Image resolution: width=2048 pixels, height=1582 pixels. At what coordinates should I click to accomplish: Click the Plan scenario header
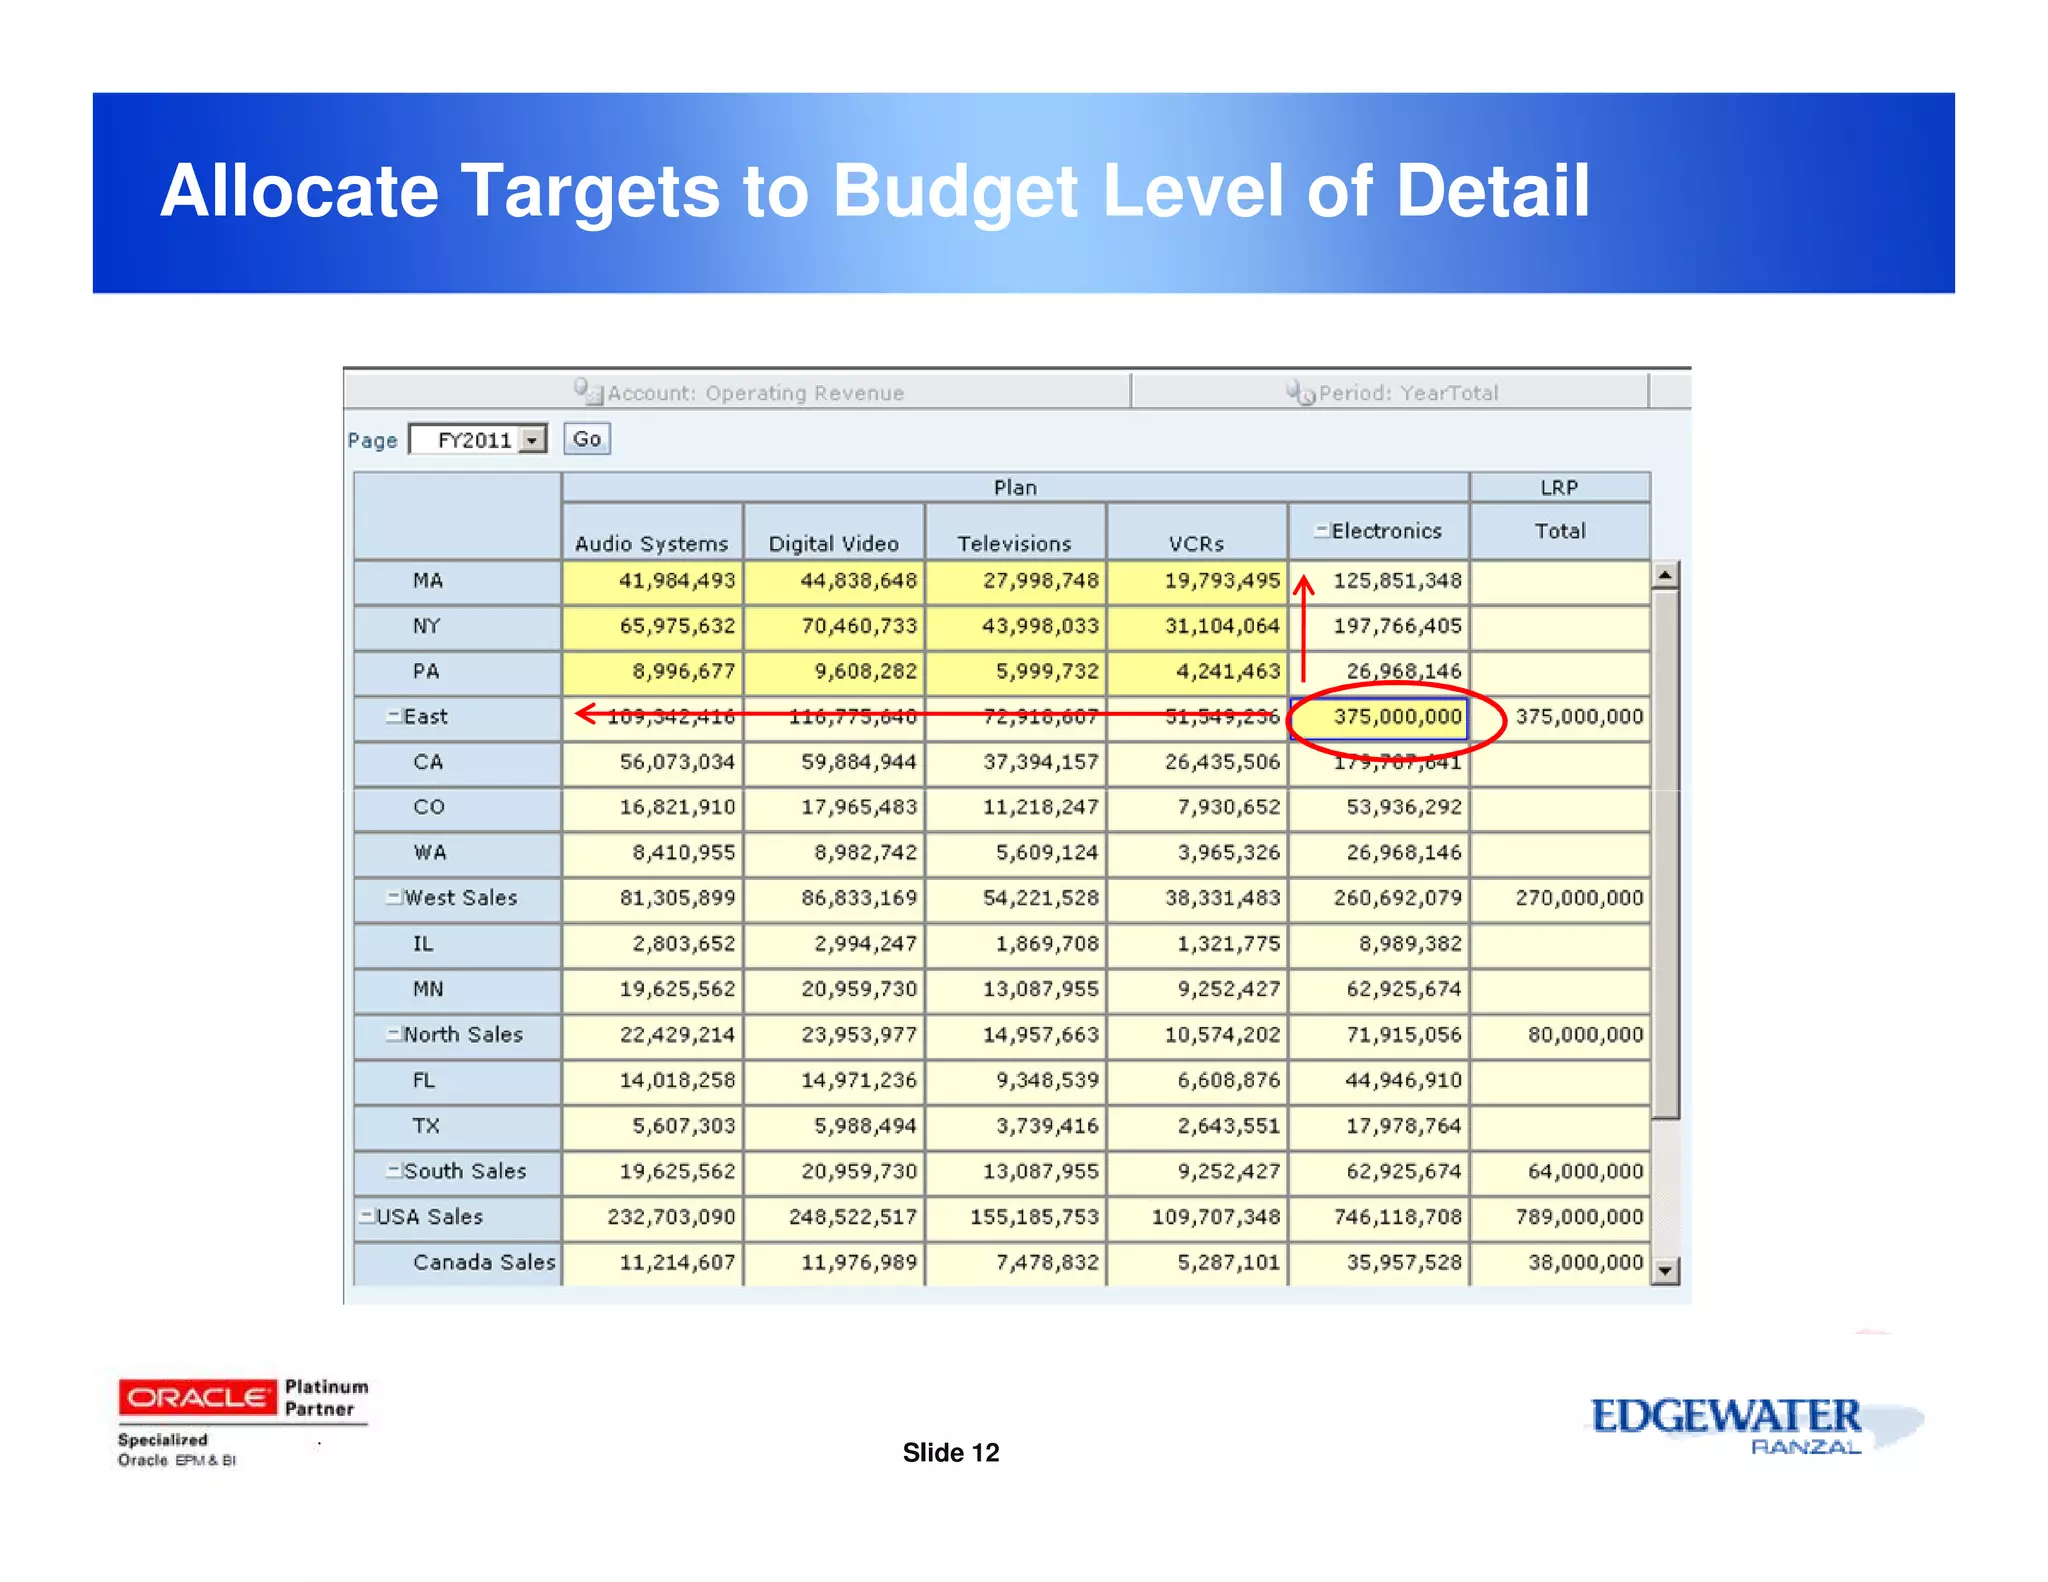pyautogui.click(x=1015, y=487)
